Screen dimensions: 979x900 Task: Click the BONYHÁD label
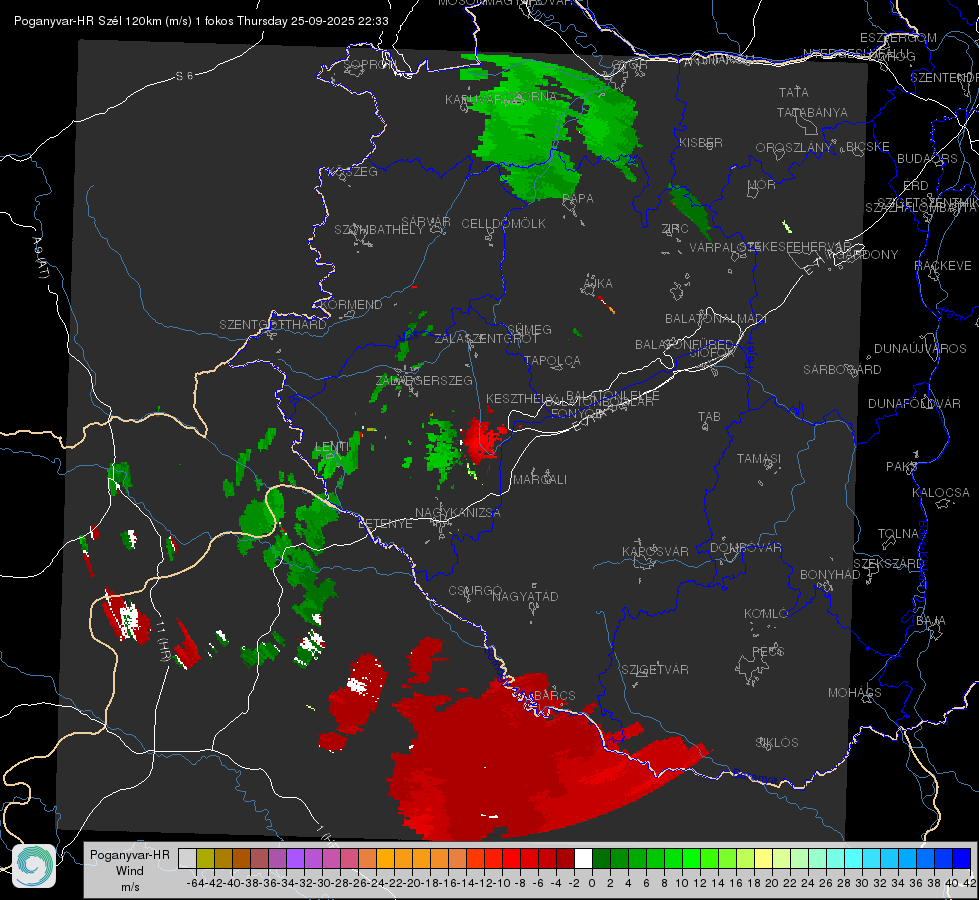[830, 575]
